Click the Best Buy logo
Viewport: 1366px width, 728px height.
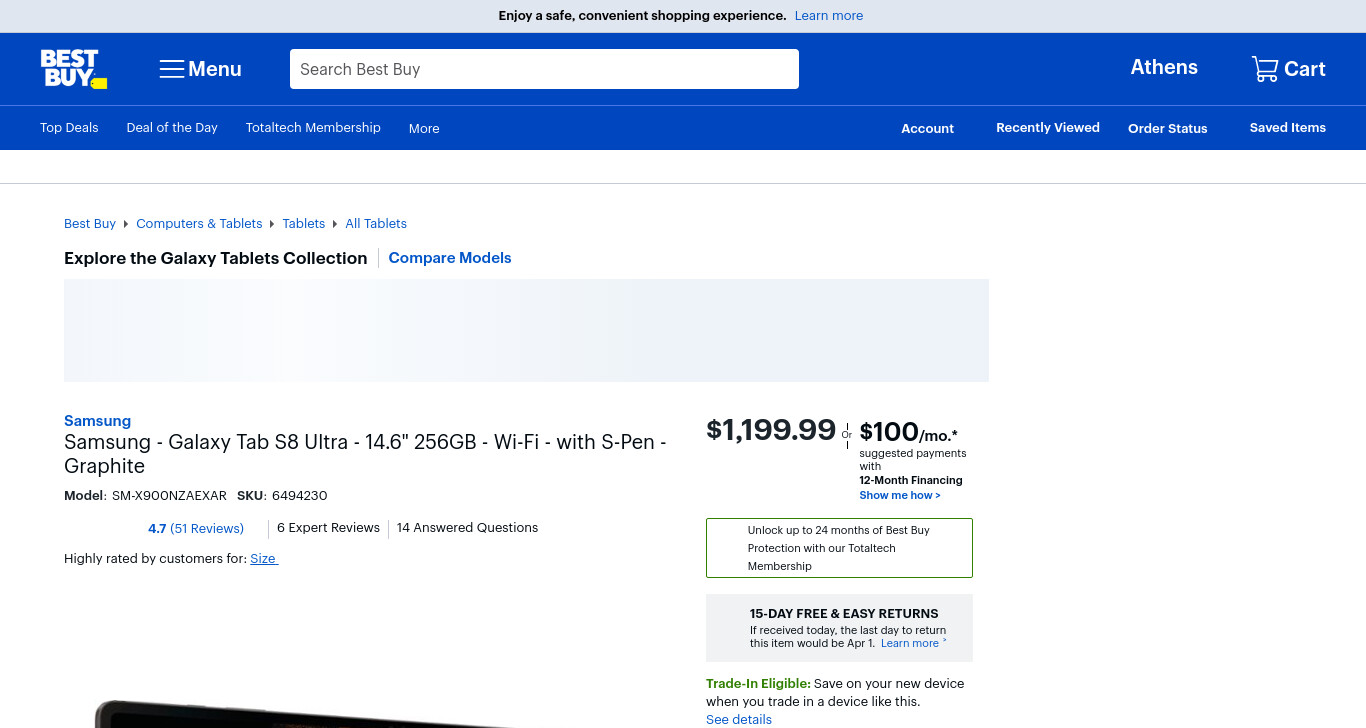pos(73,69)
